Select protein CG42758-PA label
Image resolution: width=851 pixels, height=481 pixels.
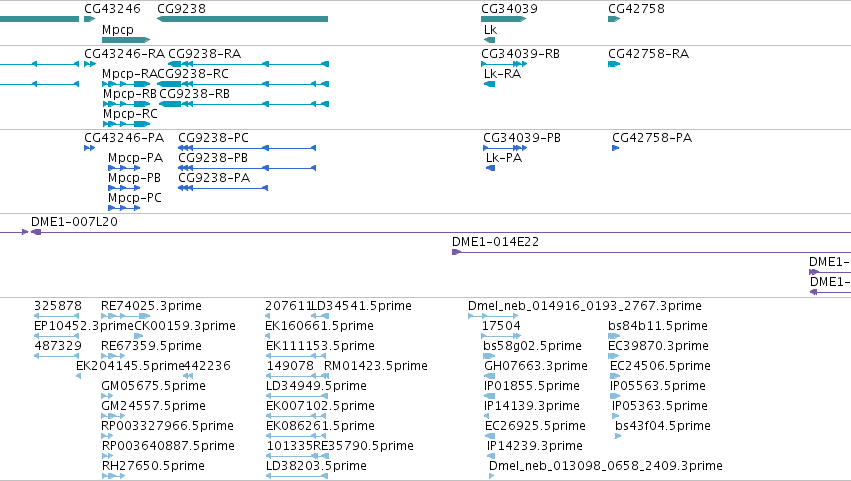(x=652, y=138)
